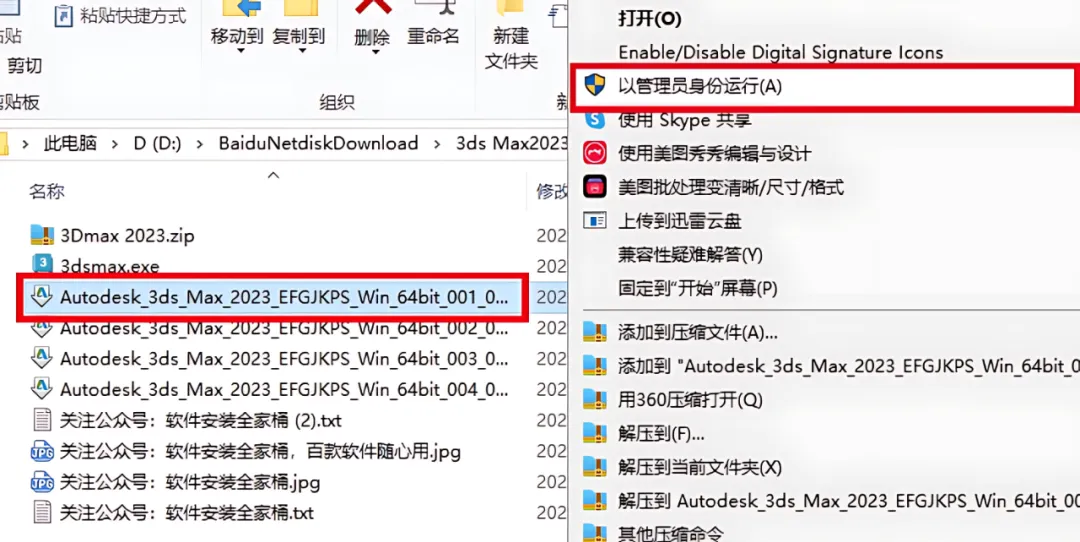Click Paste shortcut button
Viewport: 1080px width, 542px height.
(x=121, y=15)
